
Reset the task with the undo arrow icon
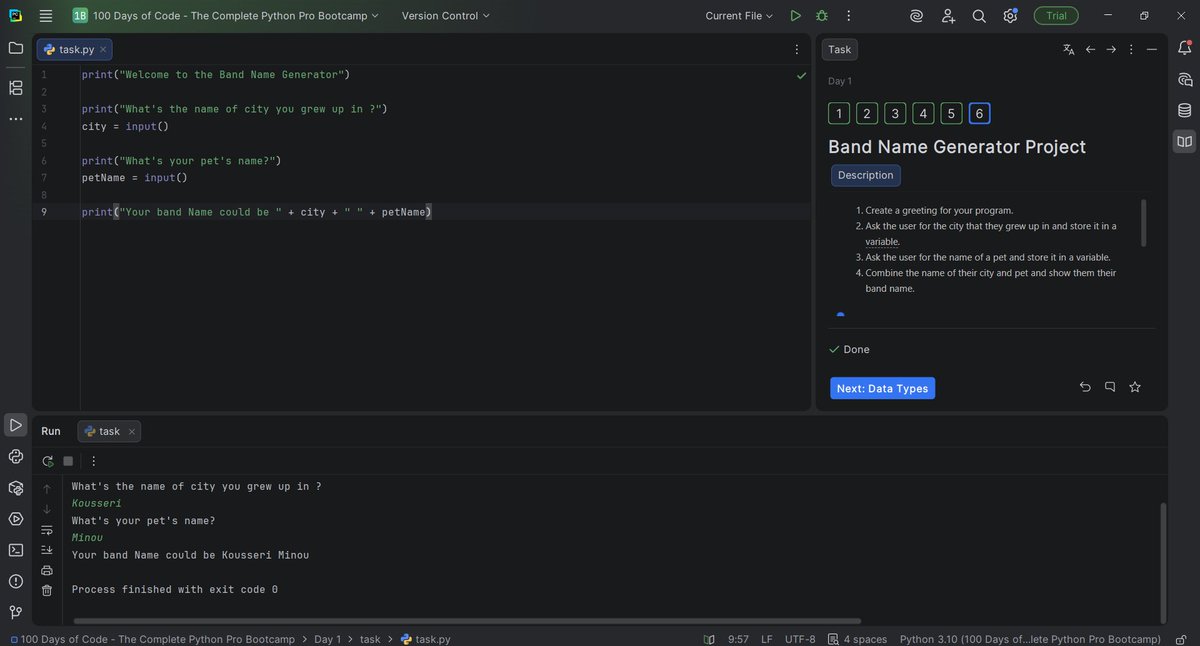(x=1086, y=387)
